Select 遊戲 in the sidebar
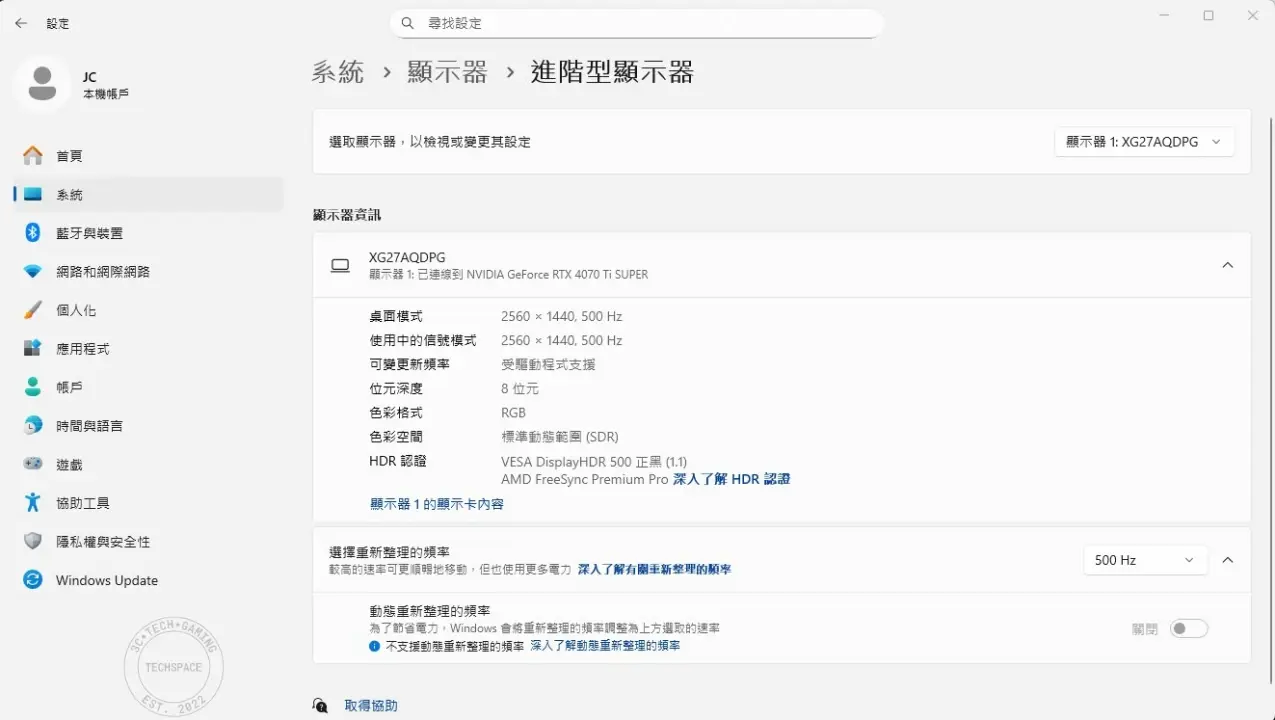The height and width of the screenshot is (720, 1275). pos(148,465)
